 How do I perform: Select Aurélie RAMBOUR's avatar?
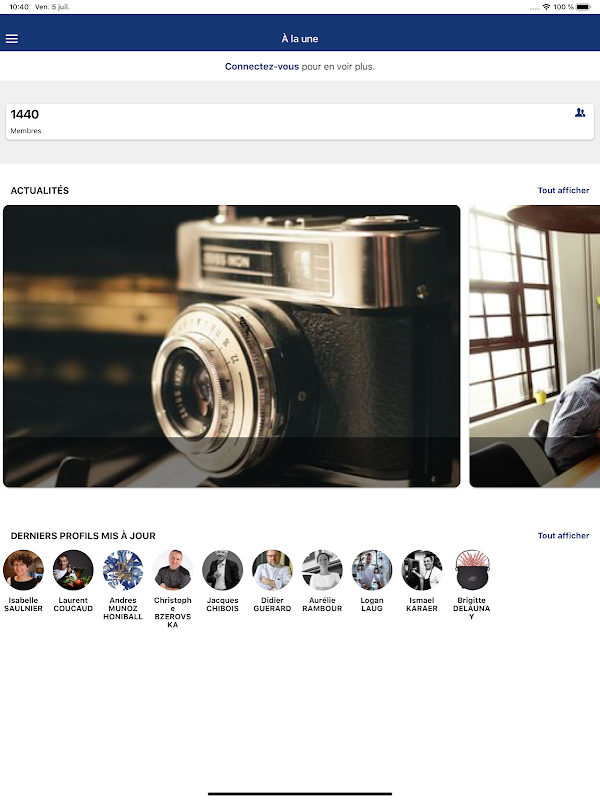322,570
